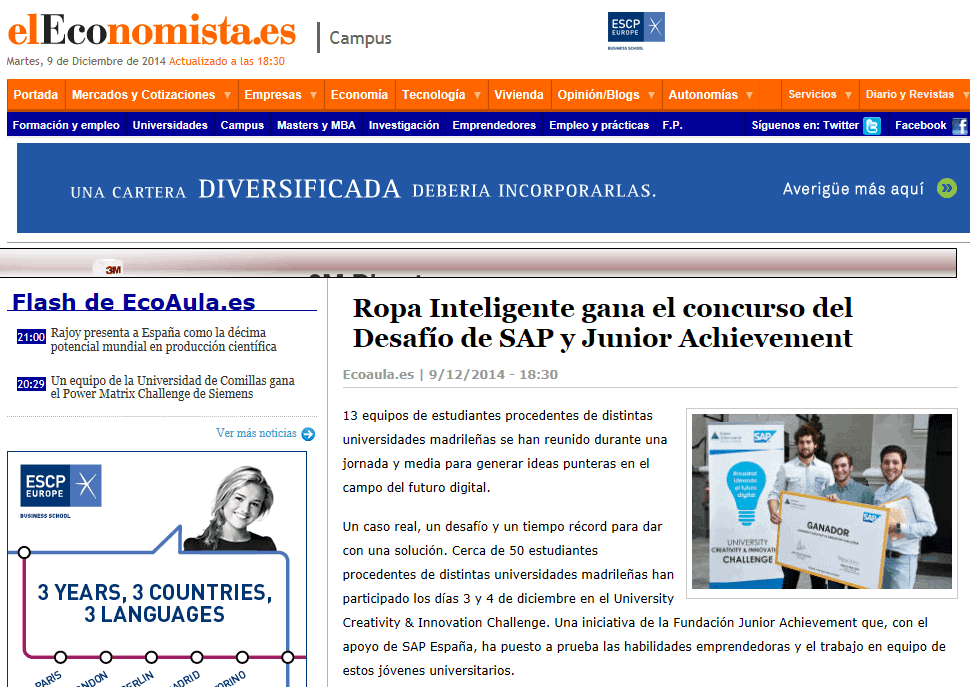
Task: Click Averigüe más aquí link
Action: tap(854, 189)
